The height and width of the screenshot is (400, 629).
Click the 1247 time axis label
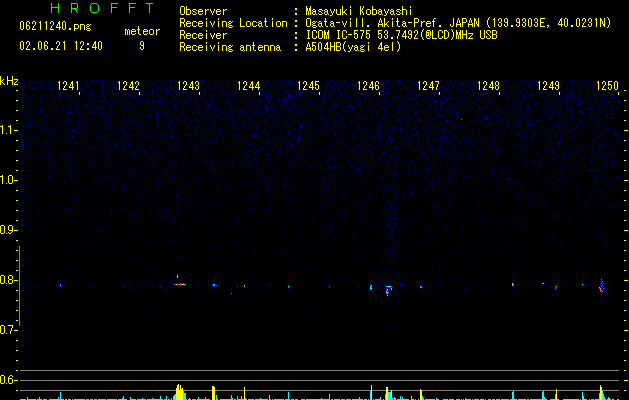[428, 86]
